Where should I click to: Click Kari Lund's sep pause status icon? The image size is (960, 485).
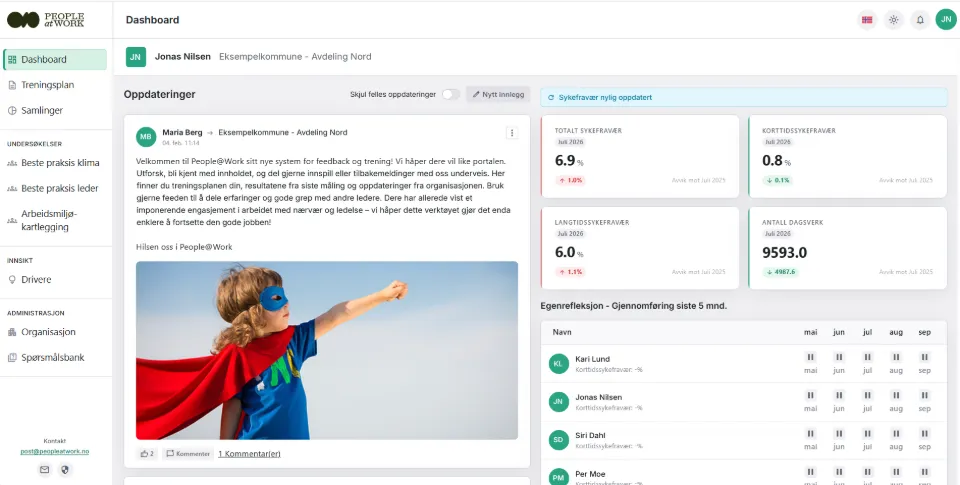coord(924,357)
